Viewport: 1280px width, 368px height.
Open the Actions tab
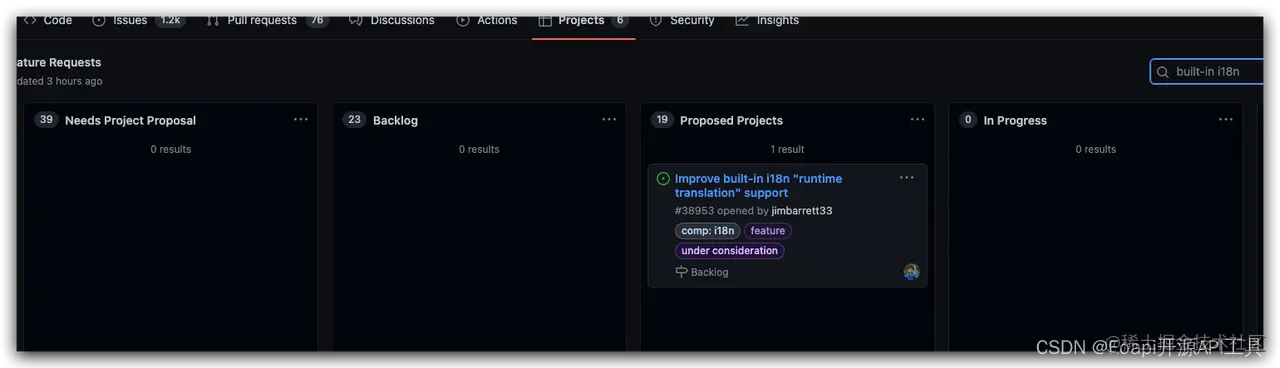486,20
